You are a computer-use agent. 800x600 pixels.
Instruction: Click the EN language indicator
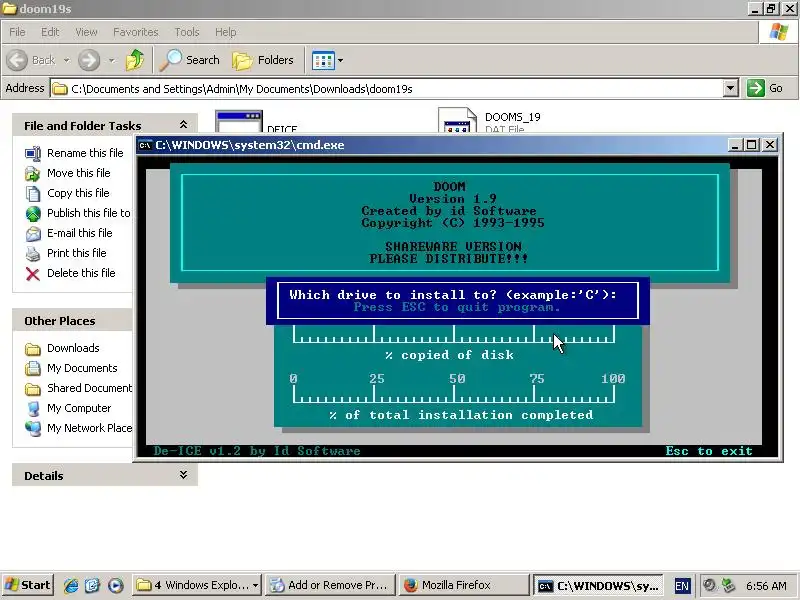(682, 586)
